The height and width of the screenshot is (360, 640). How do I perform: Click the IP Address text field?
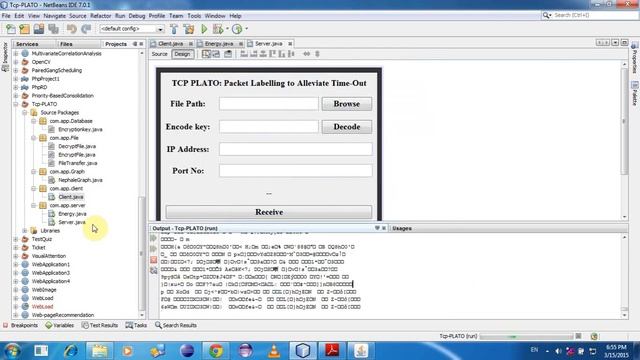pyautogui.click(x=296, y=149)
